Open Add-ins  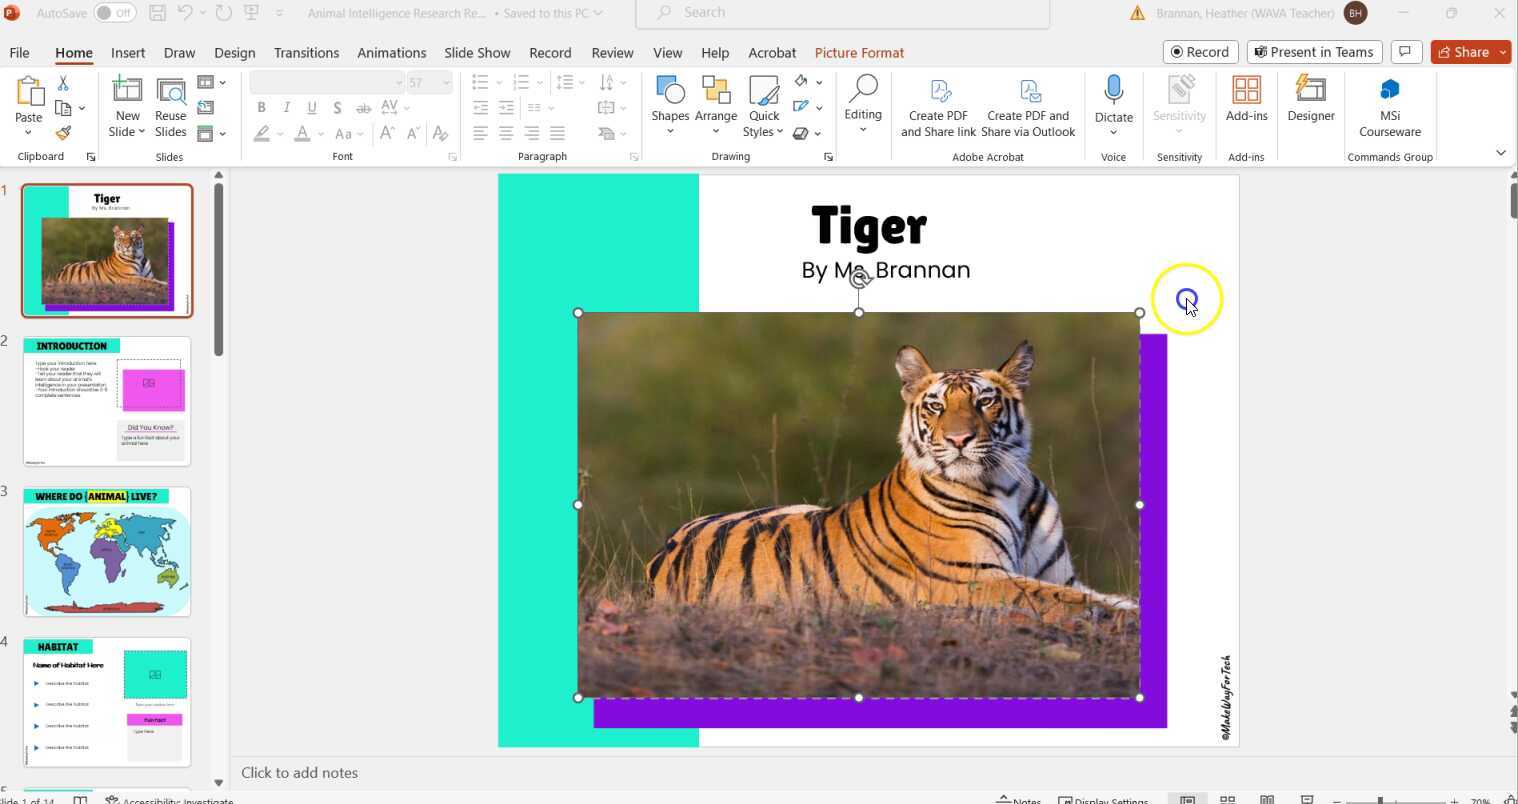tap(1246, 100)
